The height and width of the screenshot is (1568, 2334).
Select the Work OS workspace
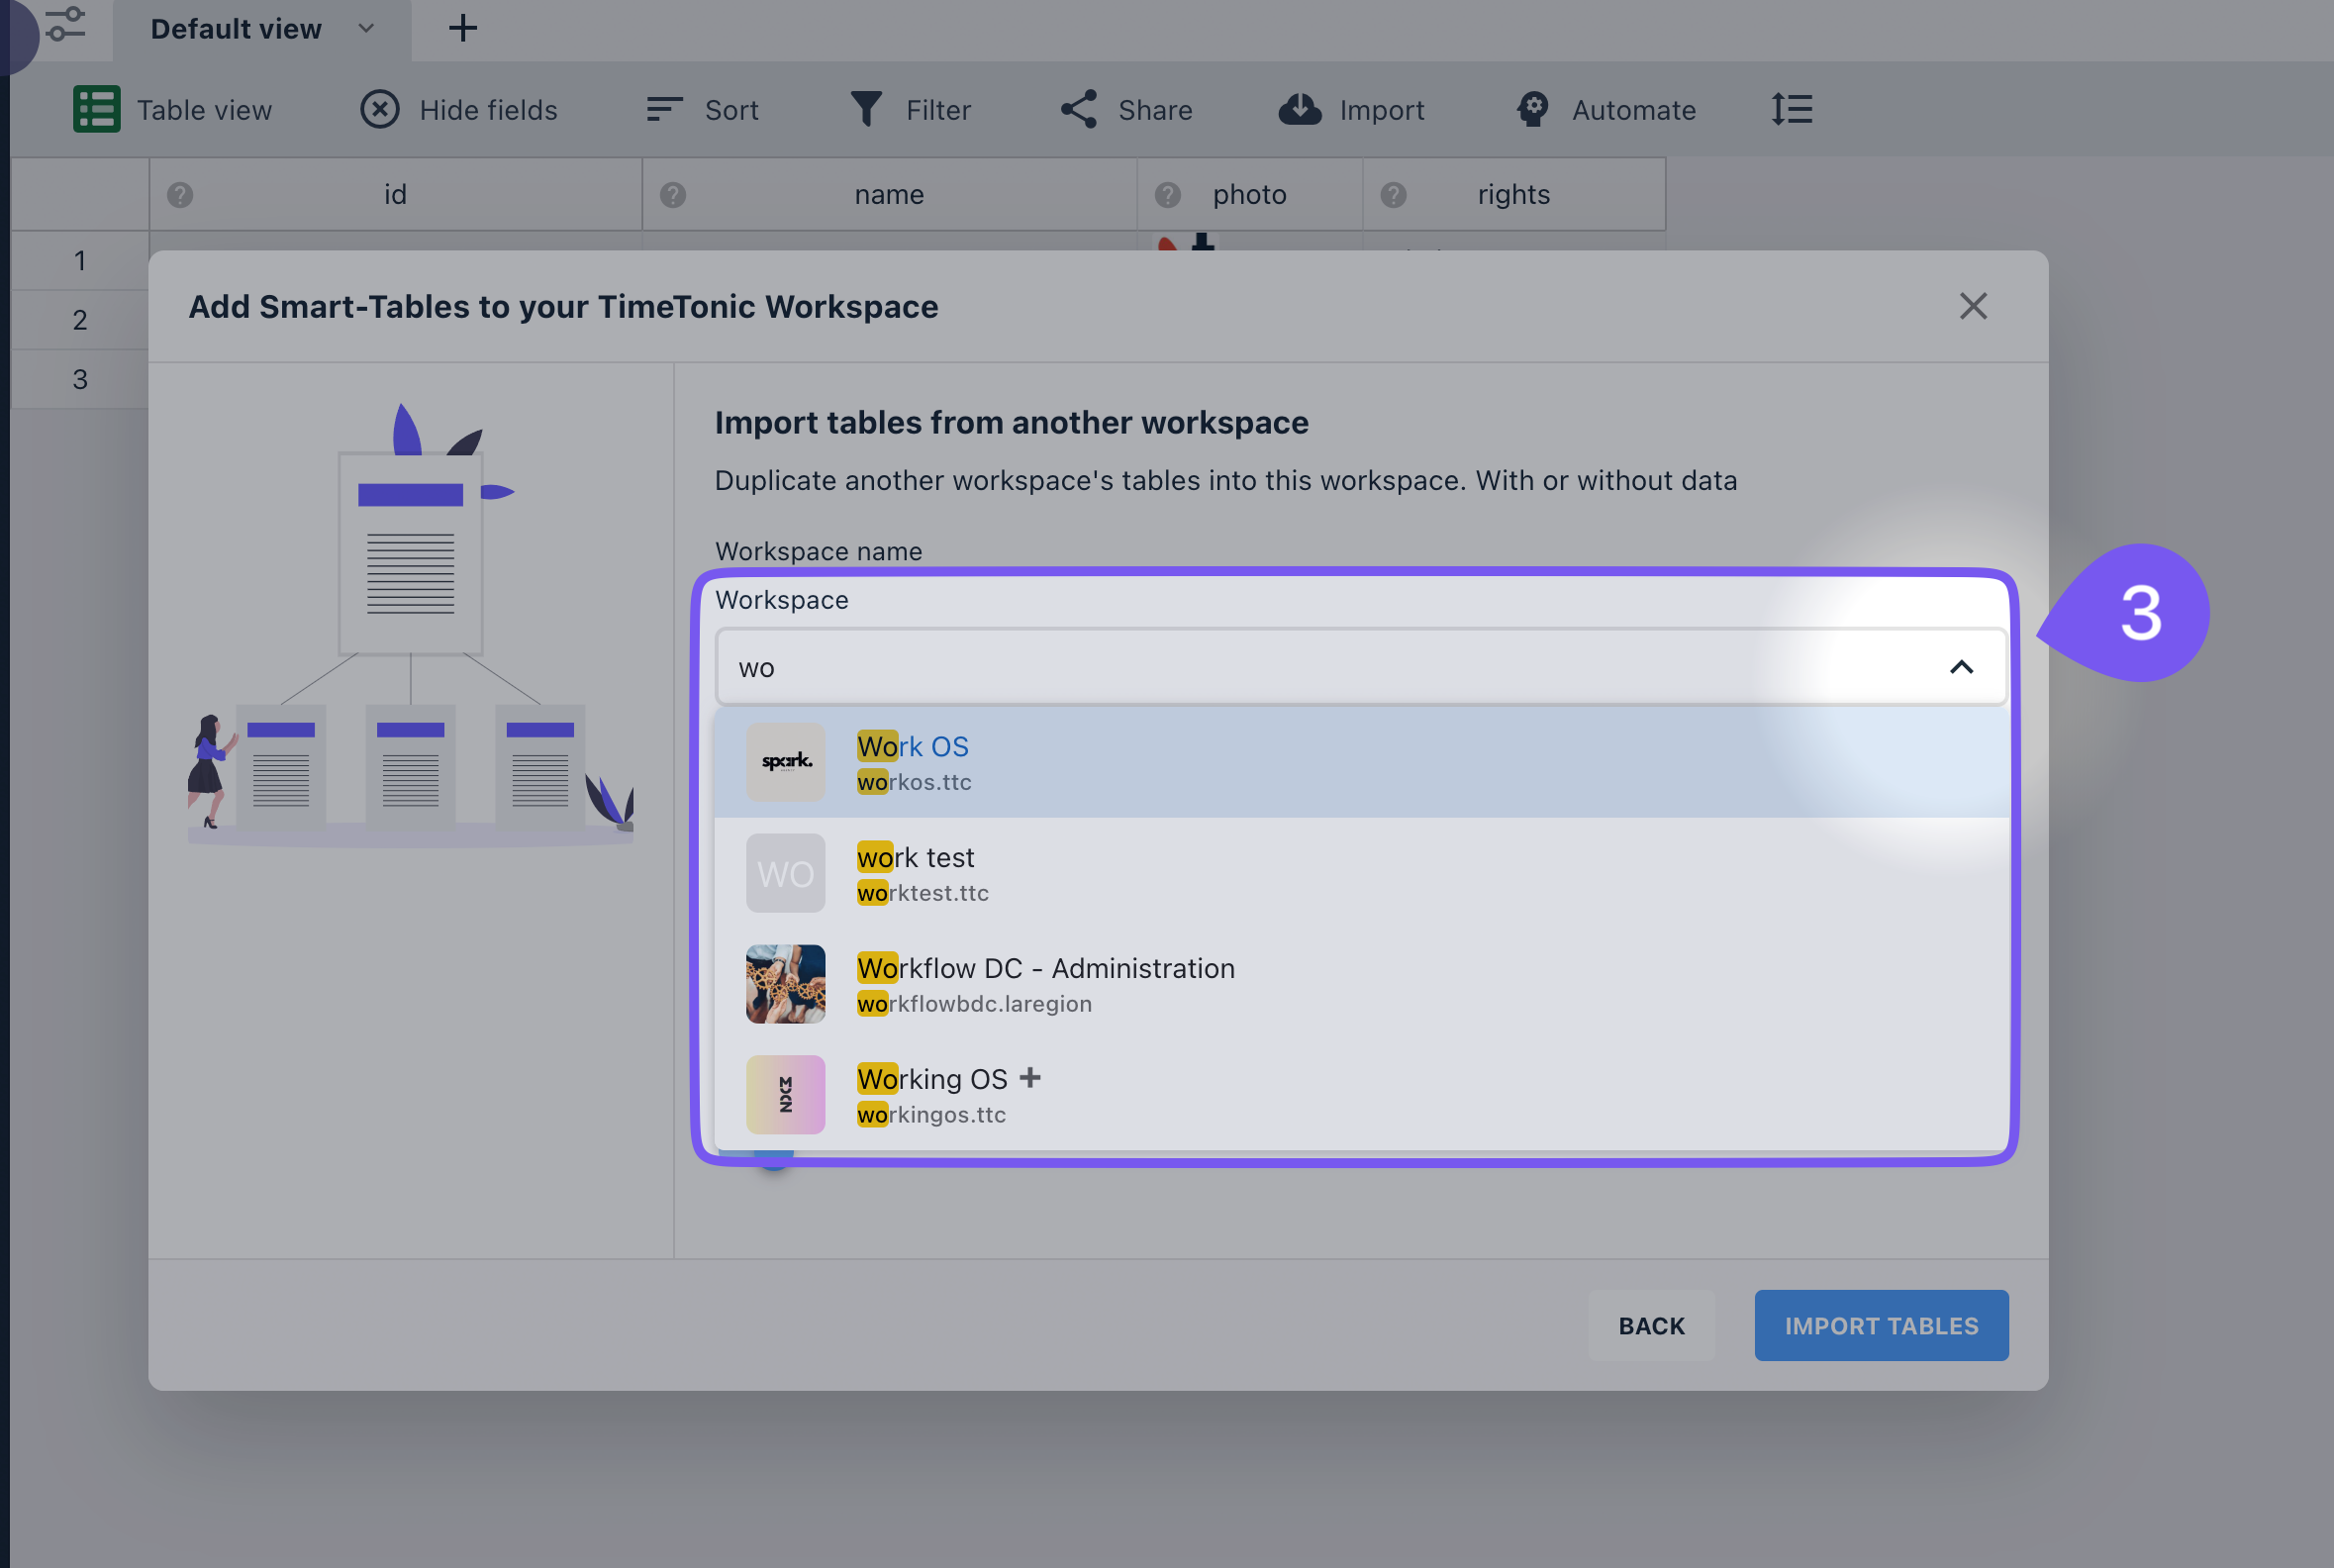click(1361, 762)
